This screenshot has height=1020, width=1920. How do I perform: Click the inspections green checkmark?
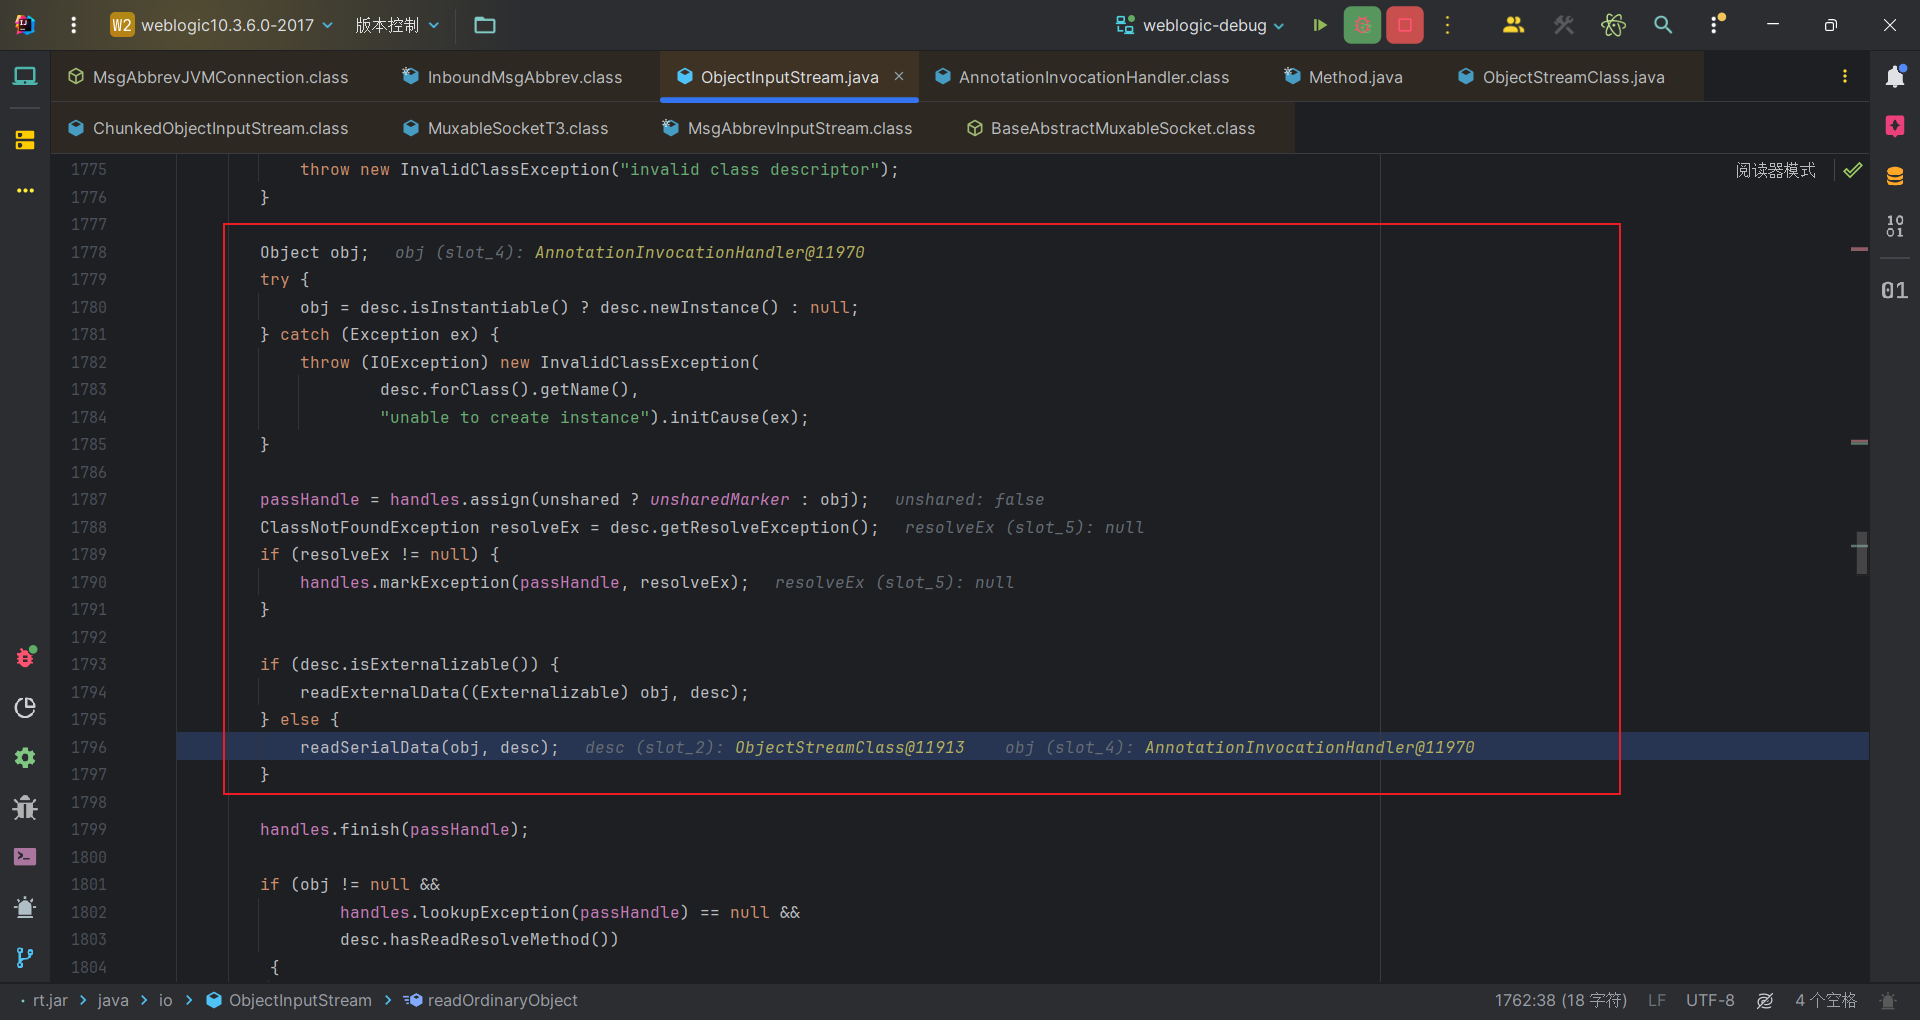coord(1853,170)
